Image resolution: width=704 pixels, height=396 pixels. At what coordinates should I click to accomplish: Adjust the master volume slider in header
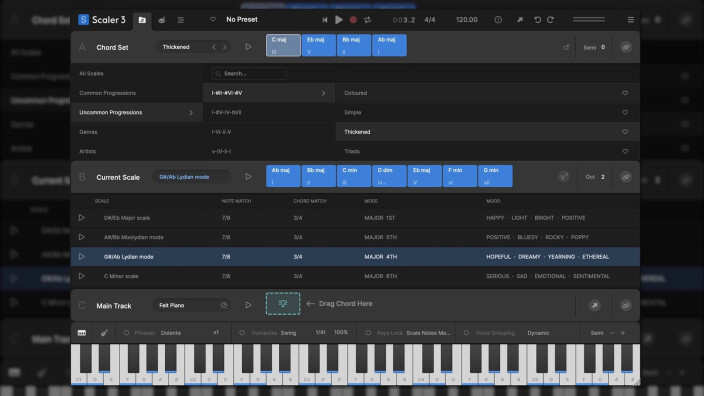pos(589,20)
